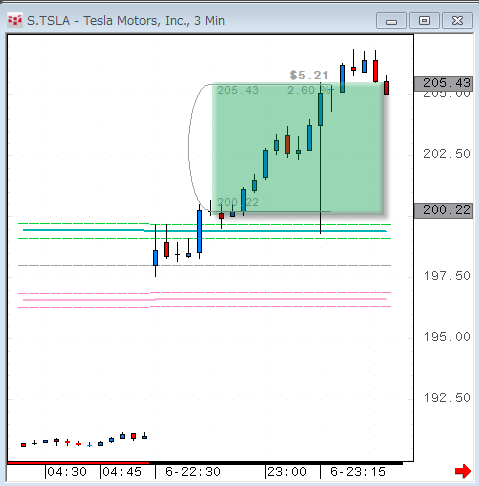Close the S.TSLA chart window

[x=457, y=21]
